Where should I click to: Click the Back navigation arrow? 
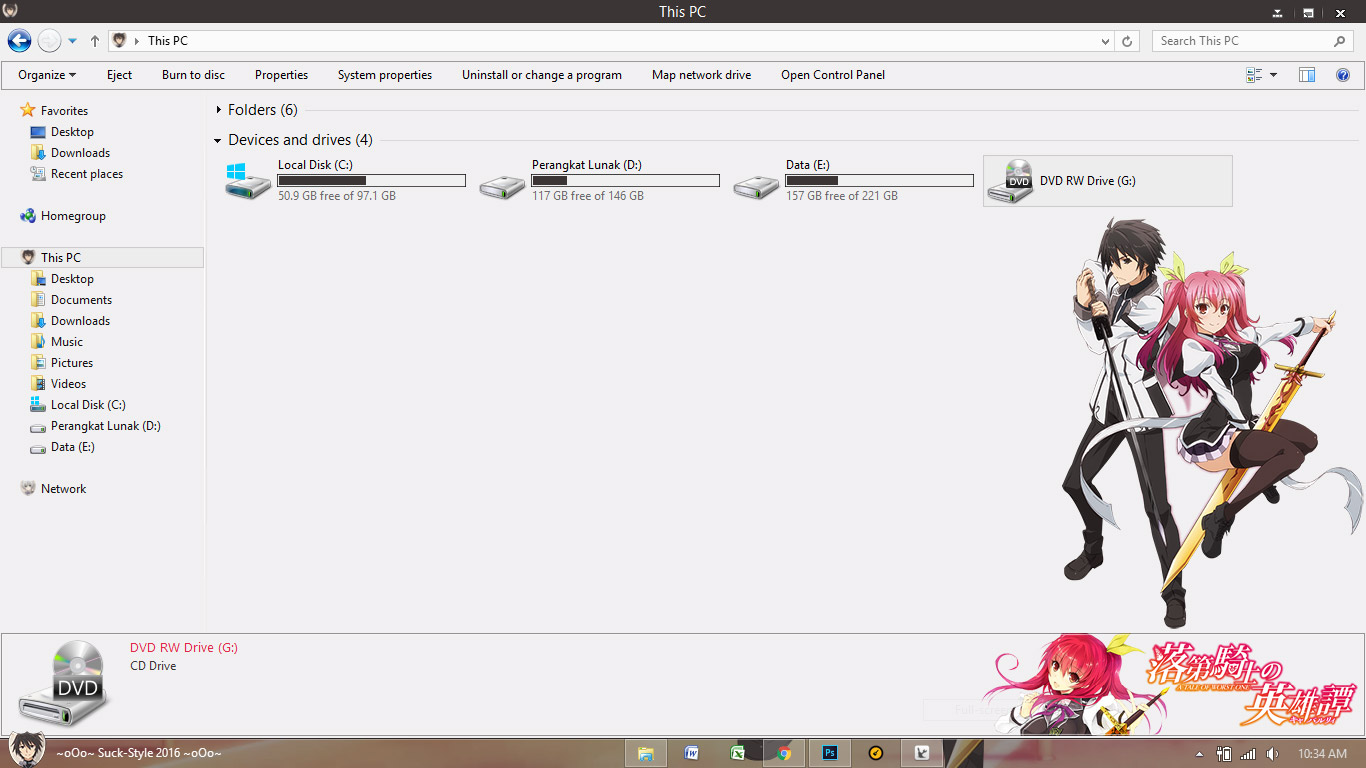19,41
